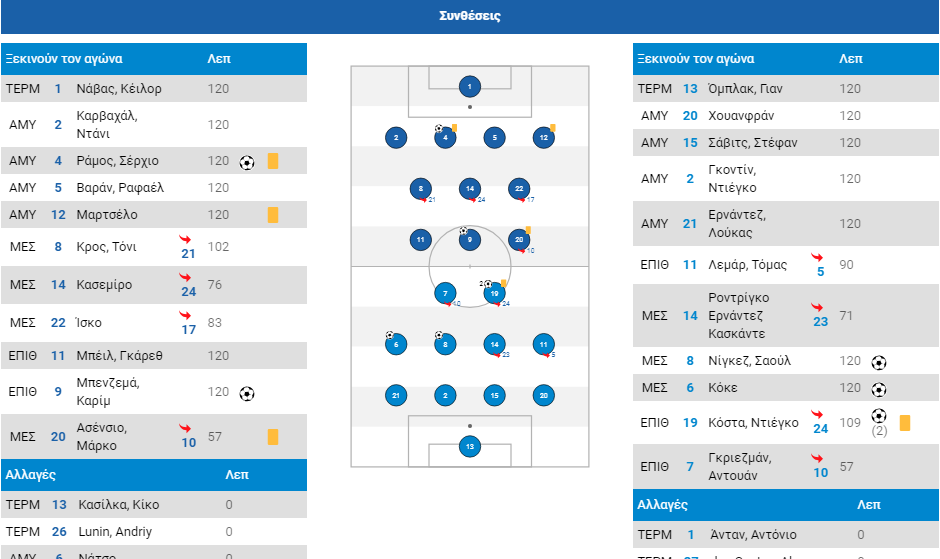940x559 pixels.
Task: Click substitute number 24 beside Κασεμίρο
Action: coord(189,291)
